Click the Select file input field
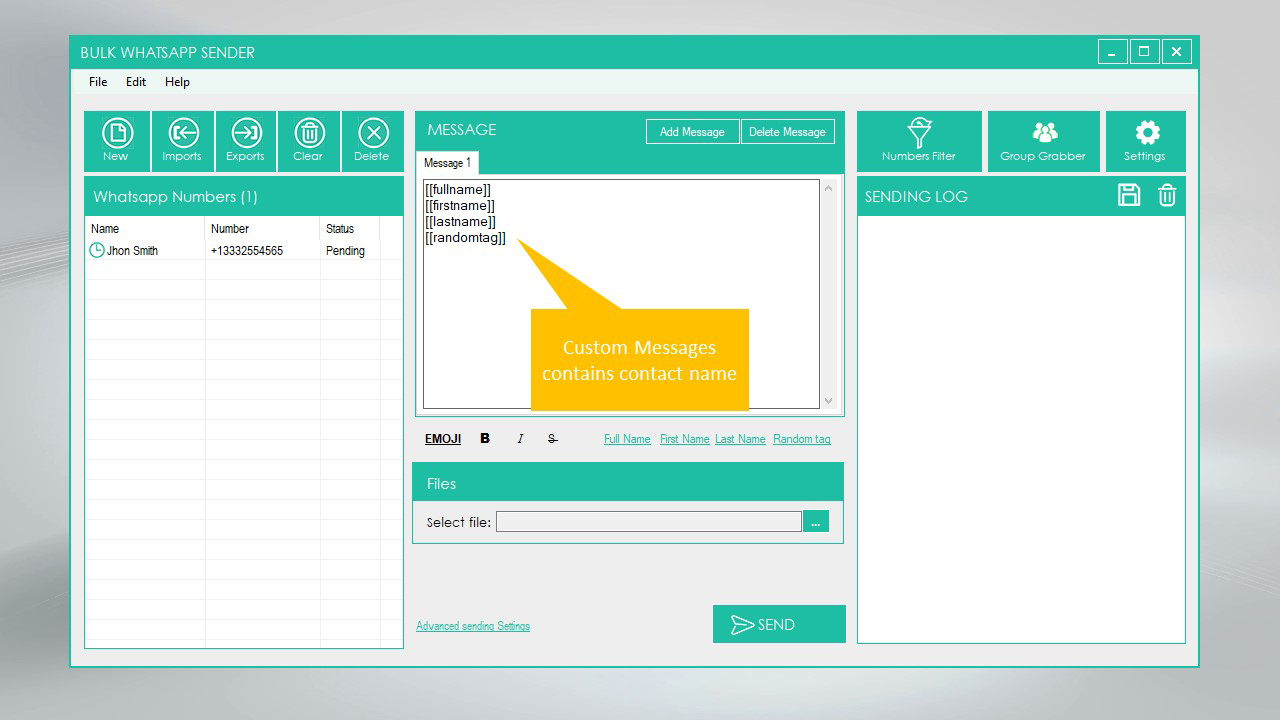This screenshot has width=1280, height=720. (648, 521)
